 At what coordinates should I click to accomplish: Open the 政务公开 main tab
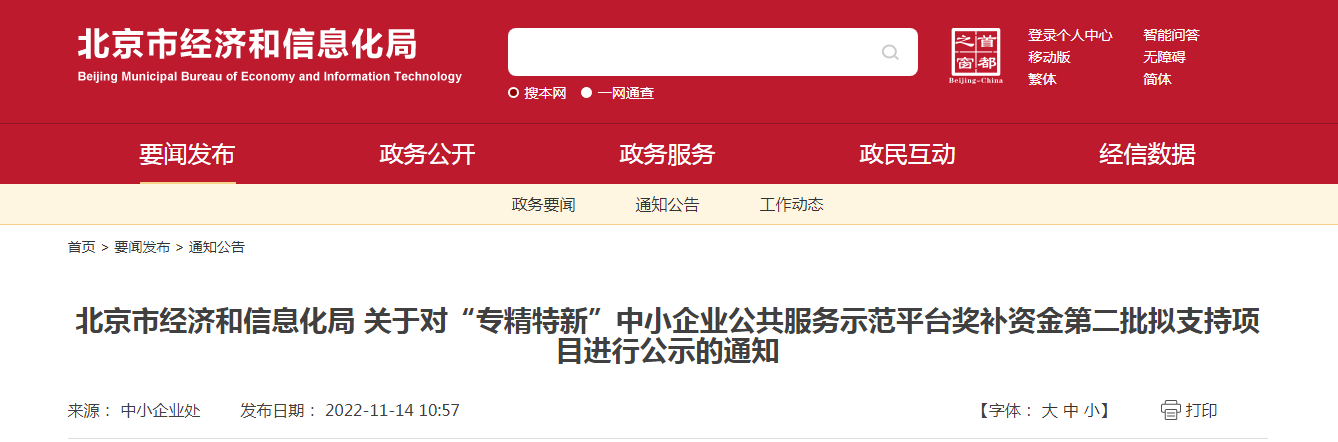pyautogui.click(x=427, y=154)
